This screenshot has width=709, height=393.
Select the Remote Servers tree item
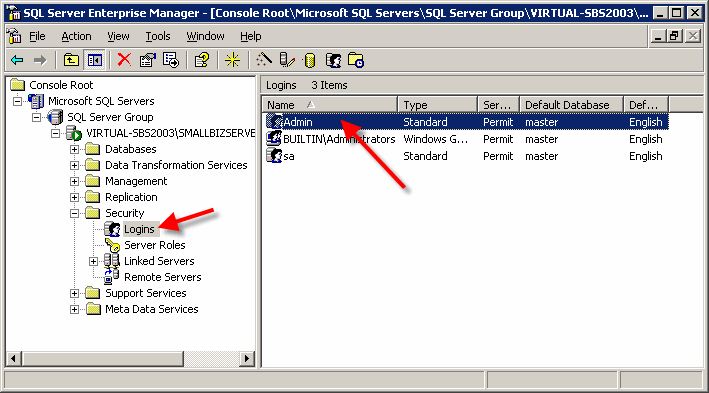(163, 277)
